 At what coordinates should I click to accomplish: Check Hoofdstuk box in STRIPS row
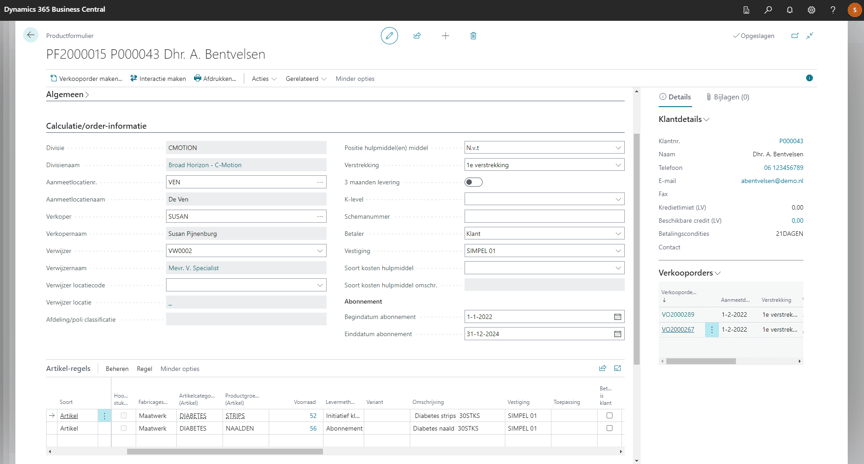123,416
